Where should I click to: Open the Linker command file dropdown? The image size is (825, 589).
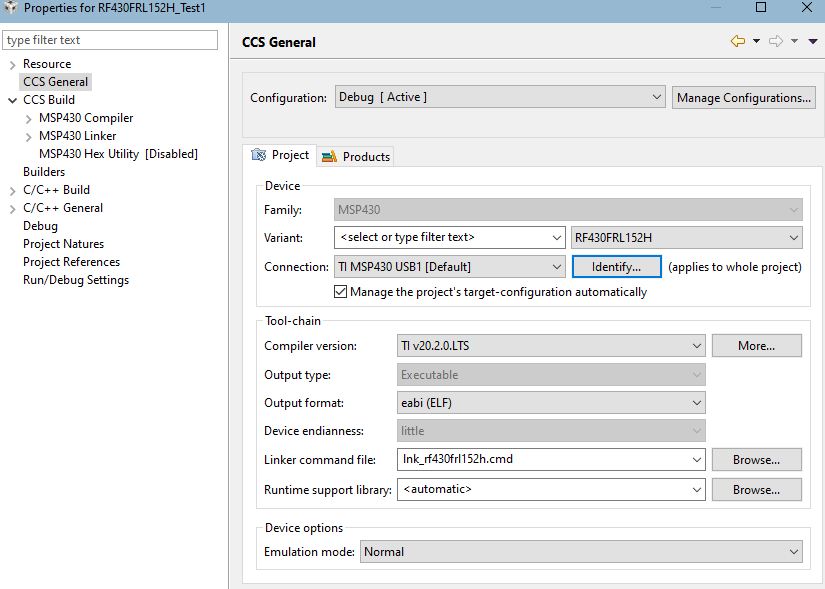[551, 460]
